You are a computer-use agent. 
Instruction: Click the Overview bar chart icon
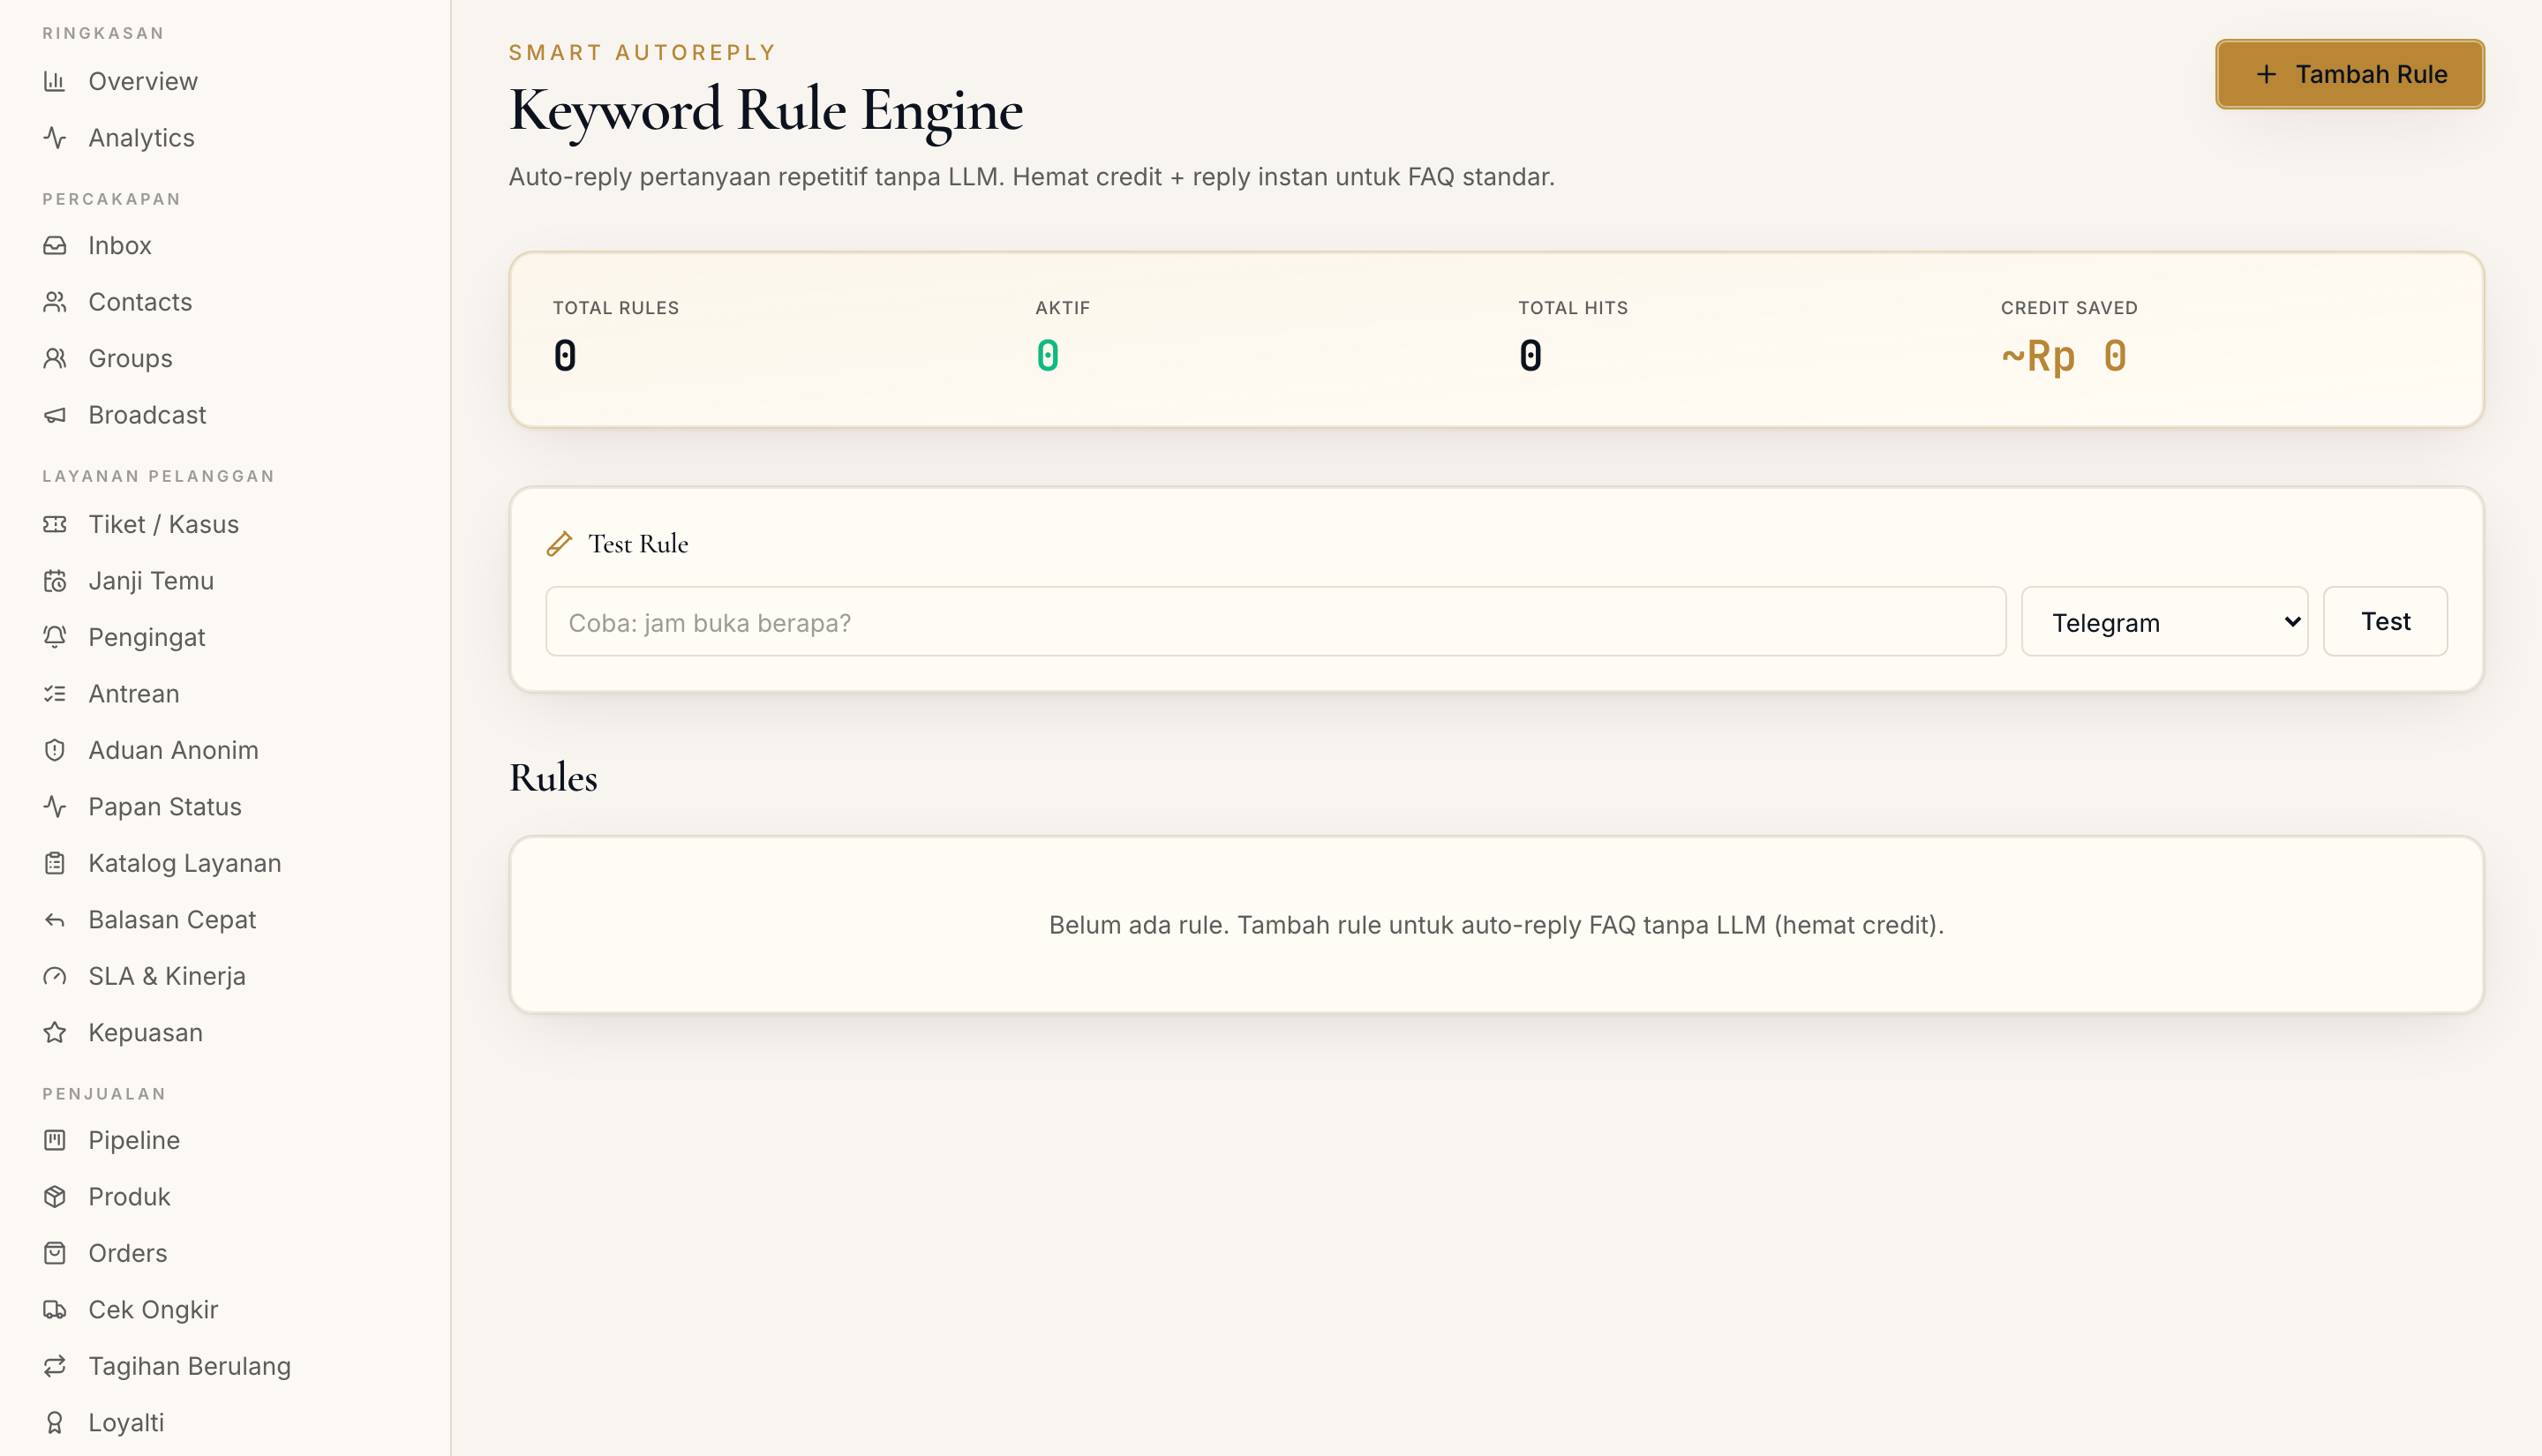click(55, 81)
